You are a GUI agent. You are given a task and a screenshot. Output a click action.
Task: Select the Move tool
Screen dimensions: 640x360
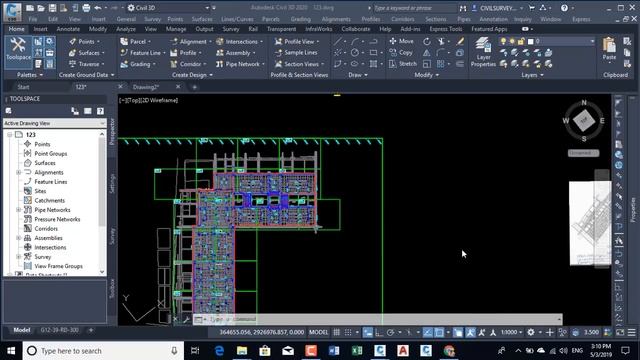pos(401,41)
